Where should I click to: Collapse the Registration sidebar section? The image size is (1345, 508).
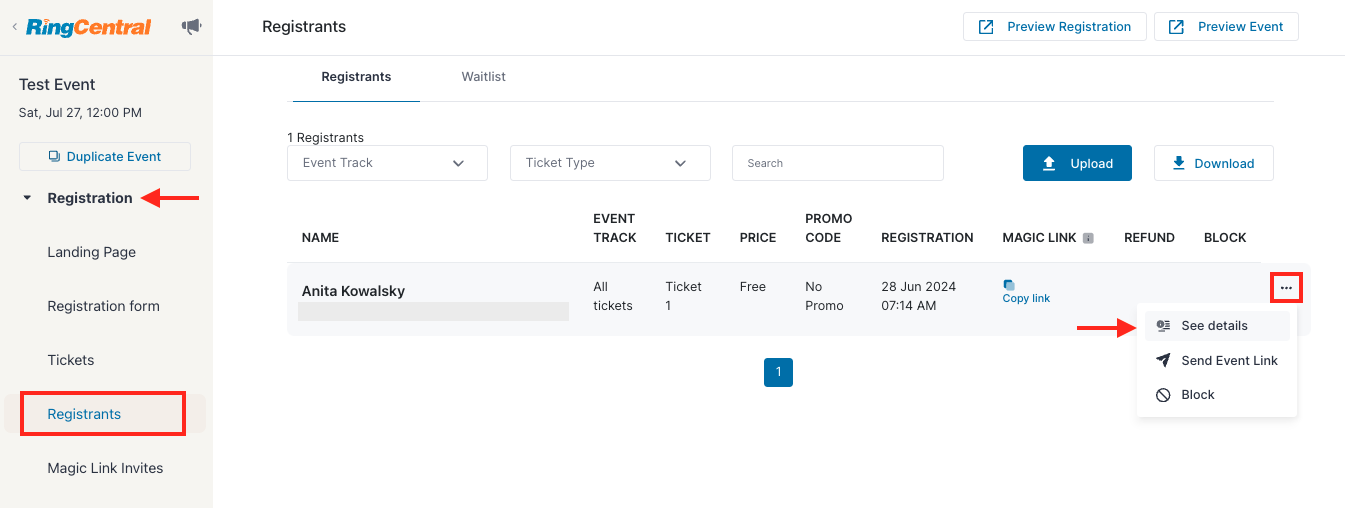coord(28,198)
